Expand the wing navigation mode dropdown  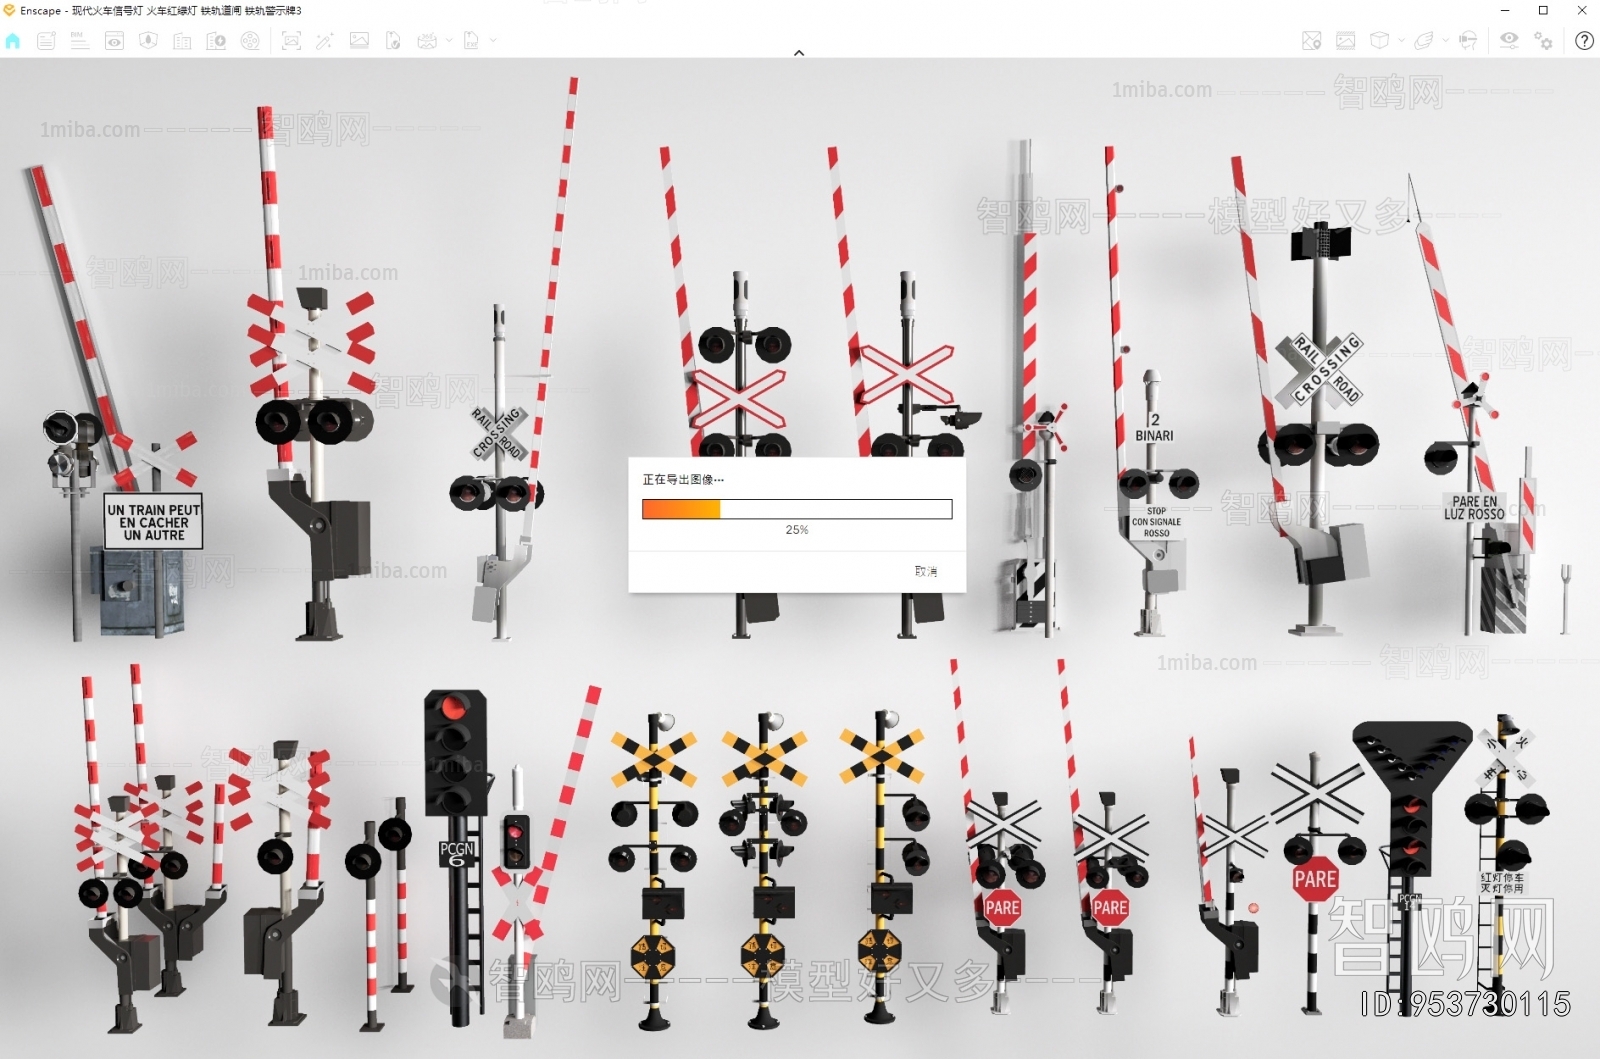coord(1445,41)
